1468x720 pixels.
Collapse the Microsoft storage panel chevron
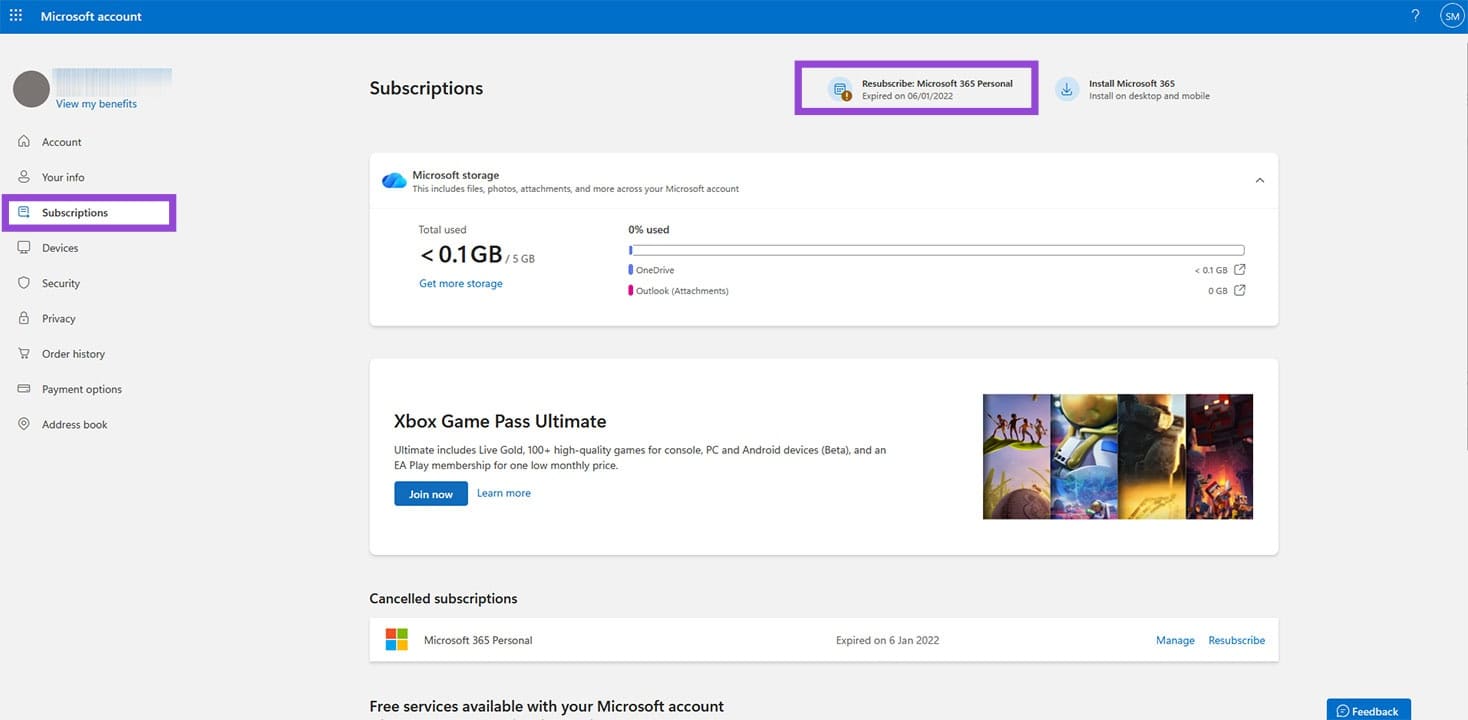coord(1260,180)
